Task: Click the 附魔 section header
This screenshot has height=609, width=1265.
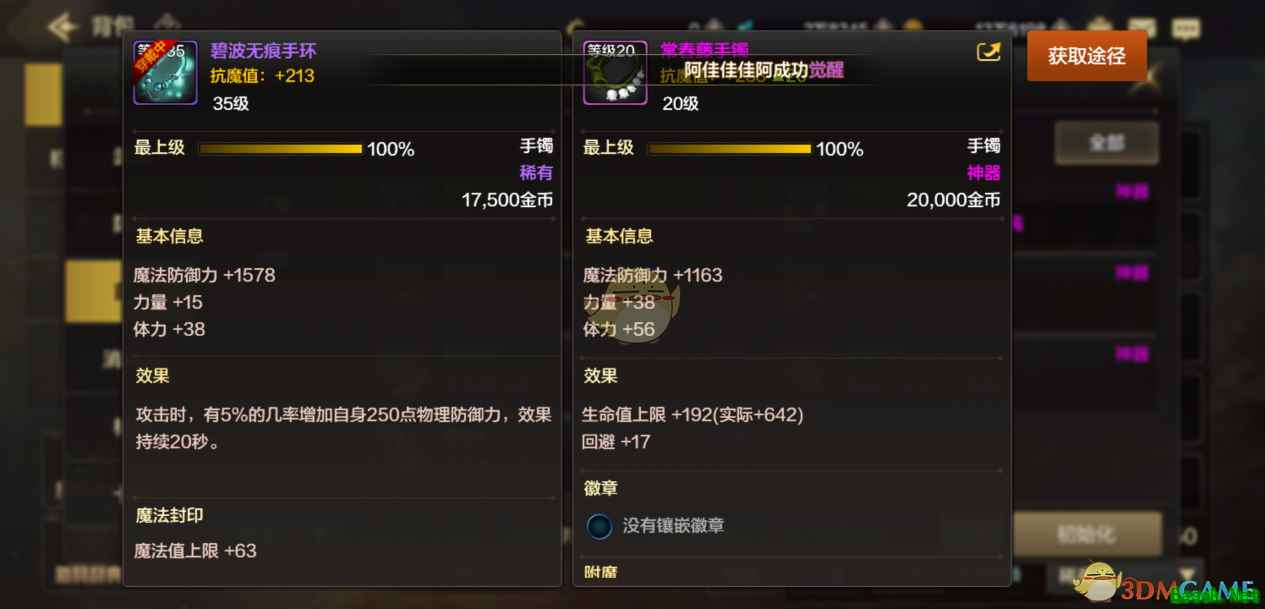Action: [601, 574]
